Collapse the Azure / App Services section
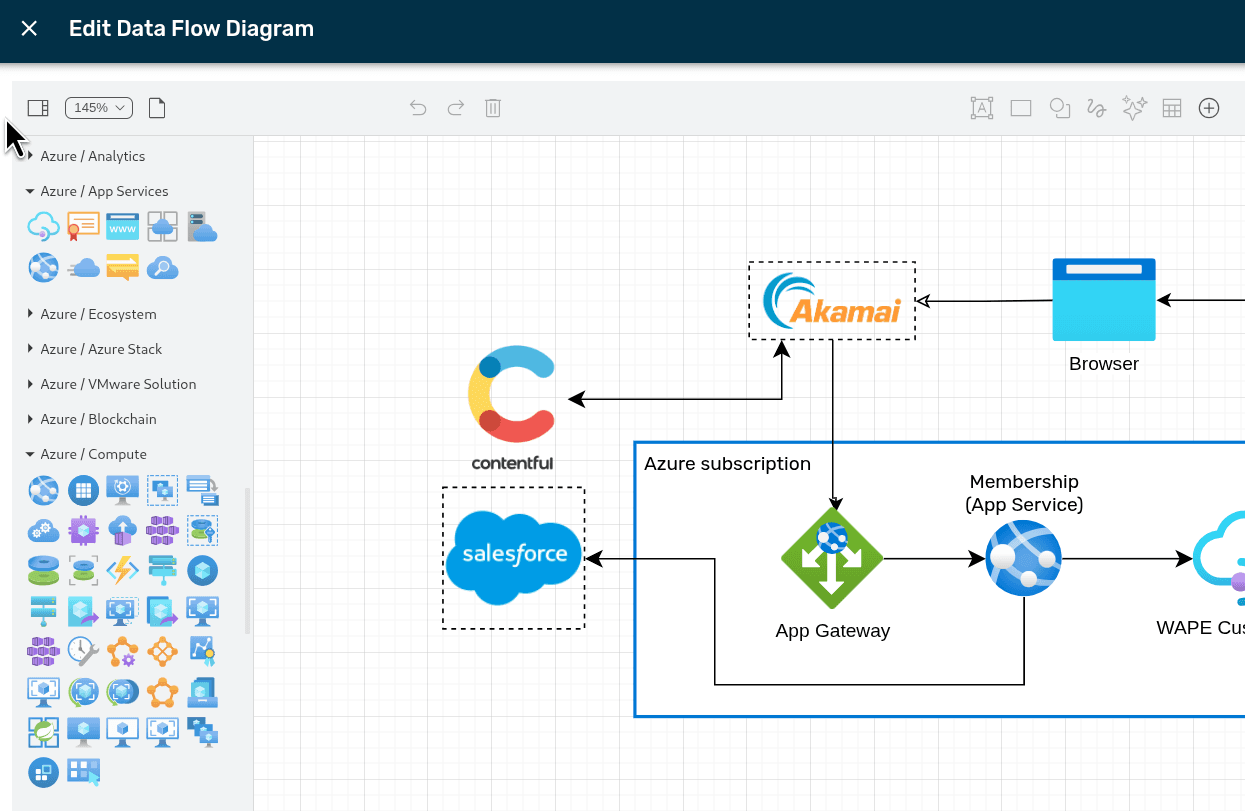The width and height of the screenshot is (1245, 811). coord(104,191)
